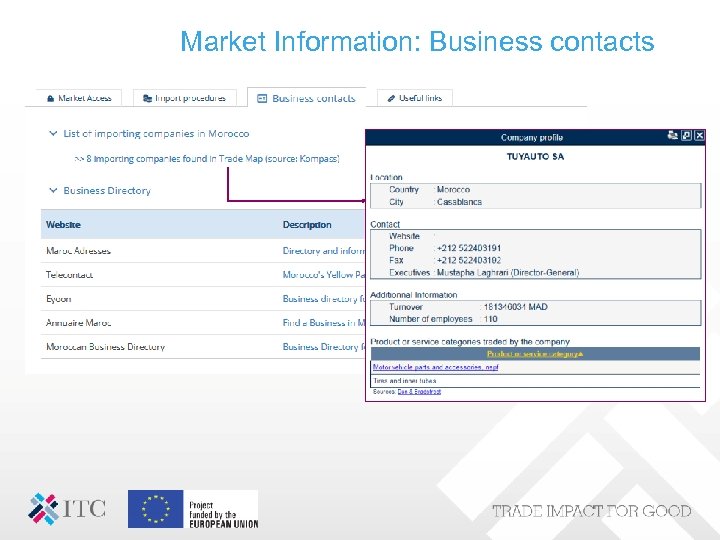Collapse List of importing companies in Morocco
The width and height of the screenshot is (720, 540).
click(x=53, y=133)
